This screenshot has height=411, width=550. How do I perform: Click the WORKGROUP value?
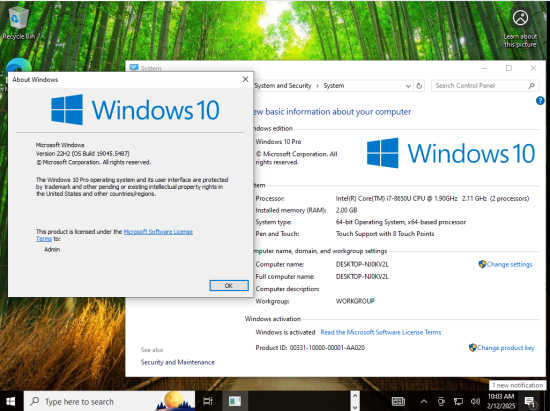[355, 301]
